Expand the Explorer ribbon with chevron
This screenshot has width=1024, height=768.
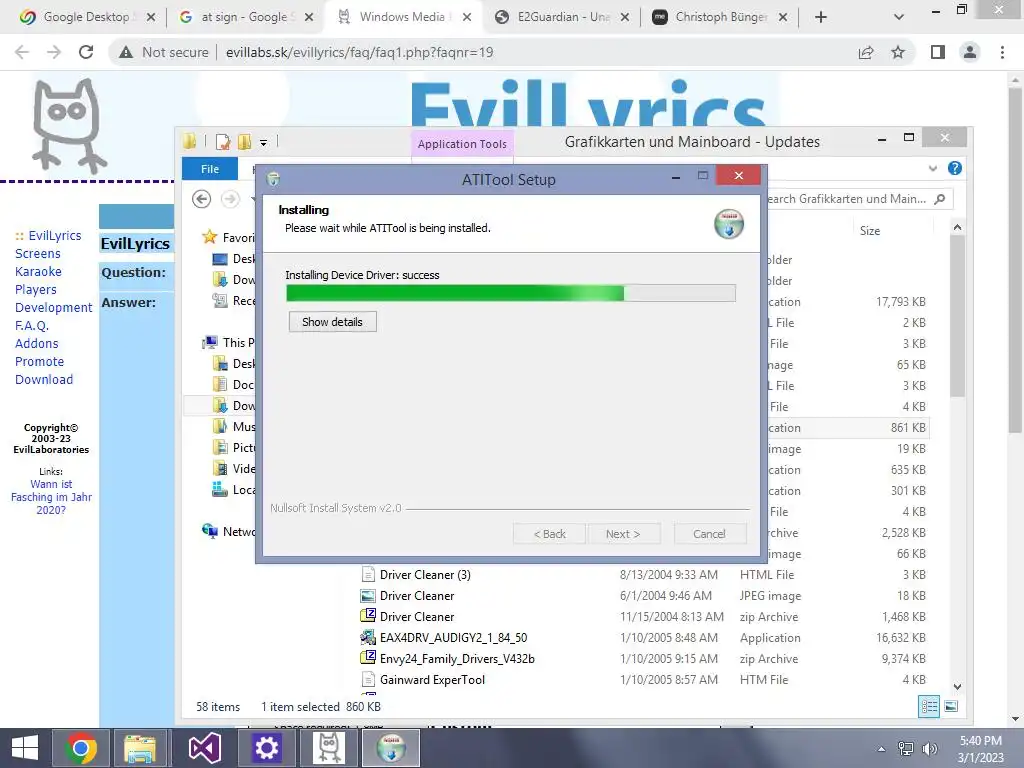click(933, 168)
